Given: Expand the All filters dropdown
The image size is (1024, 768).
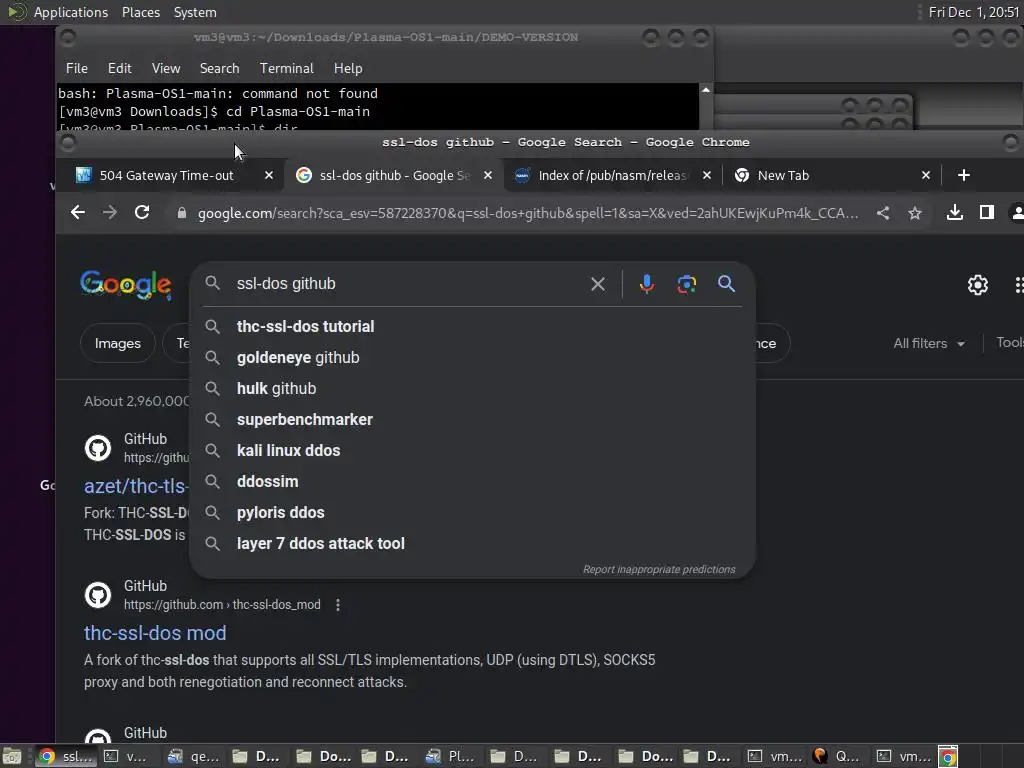Looking at the screenshot, I should 929,344.
